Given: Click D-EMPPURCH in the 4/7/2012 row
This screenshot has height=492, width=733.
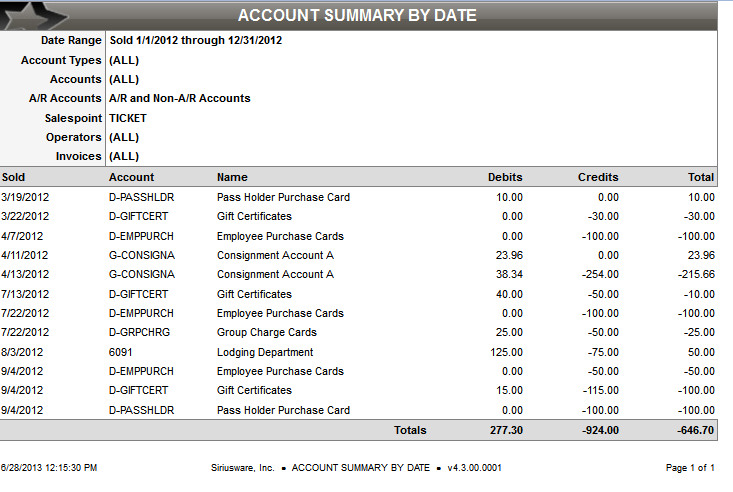Looking at the screenshot, I should 141,236.
